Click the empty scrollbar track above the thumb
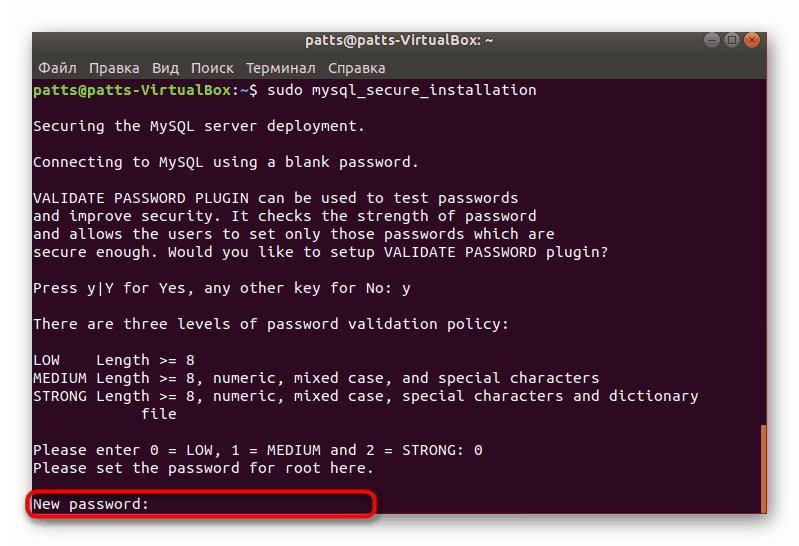Screen dimensions: 799x546 763,250
